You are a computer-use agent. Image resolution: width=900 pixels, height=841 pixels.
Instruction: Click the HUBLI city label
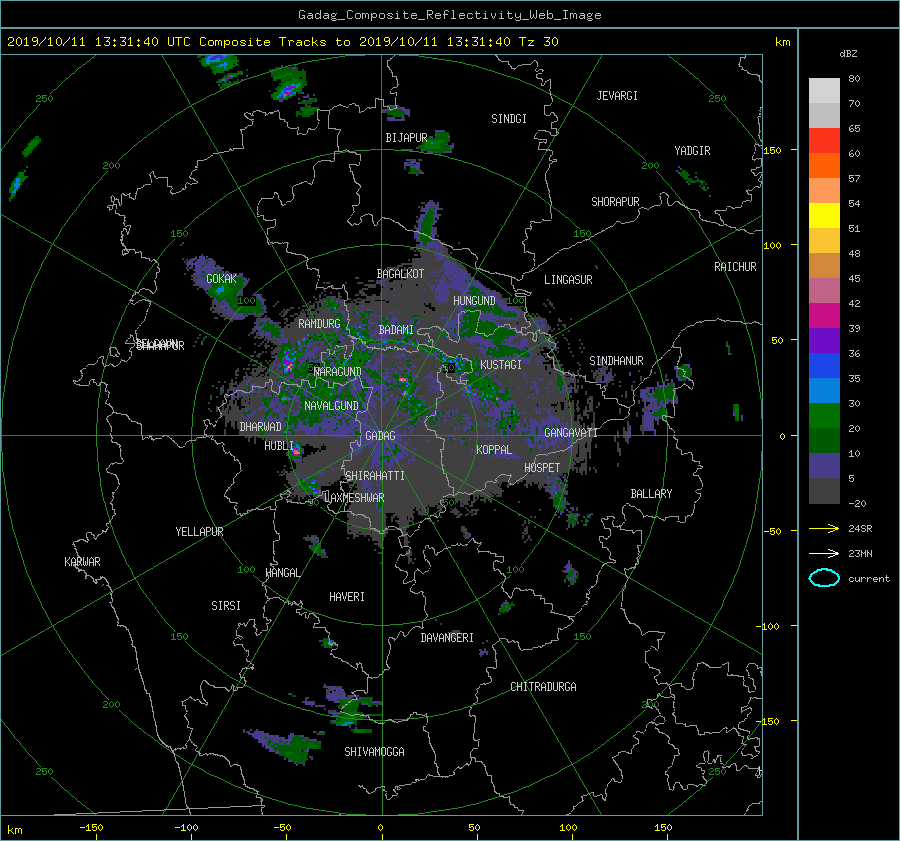279,445
